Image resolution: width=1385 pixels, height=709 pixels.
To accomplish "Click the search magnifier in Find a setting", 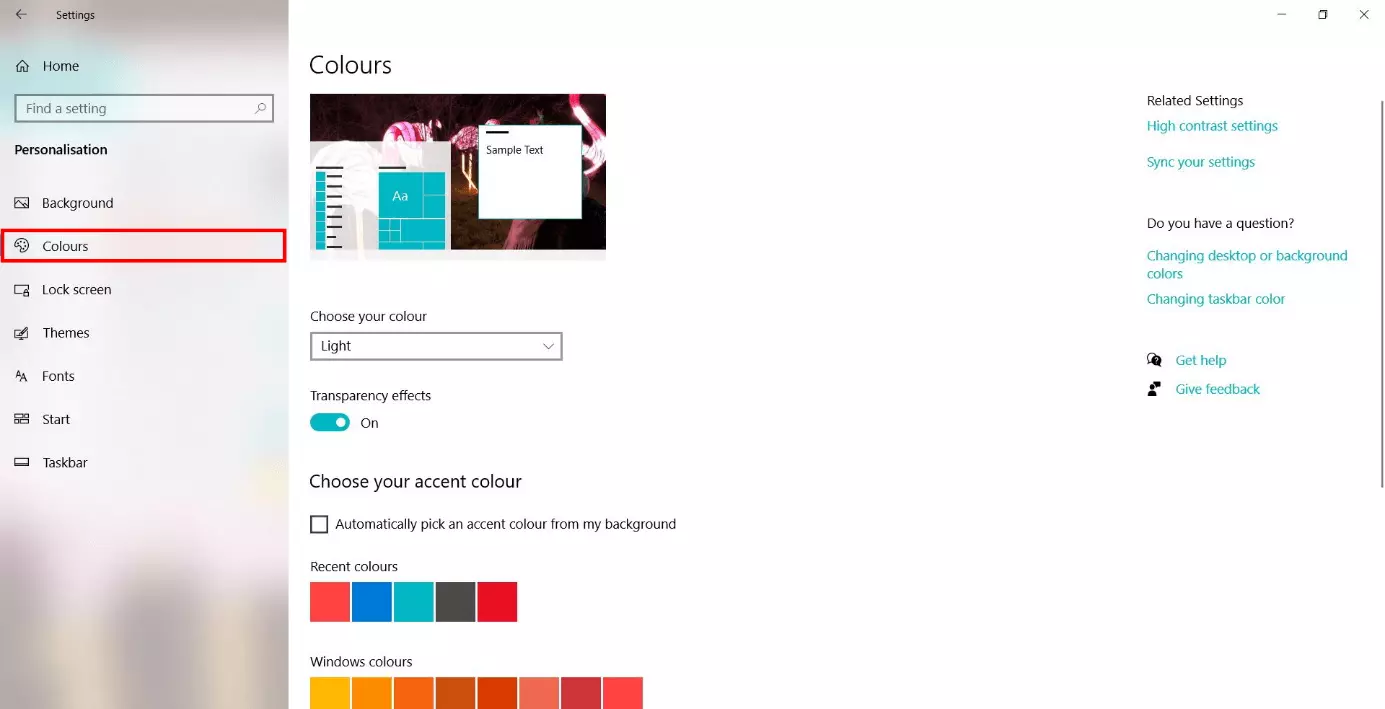I will [x=260, y=108].
